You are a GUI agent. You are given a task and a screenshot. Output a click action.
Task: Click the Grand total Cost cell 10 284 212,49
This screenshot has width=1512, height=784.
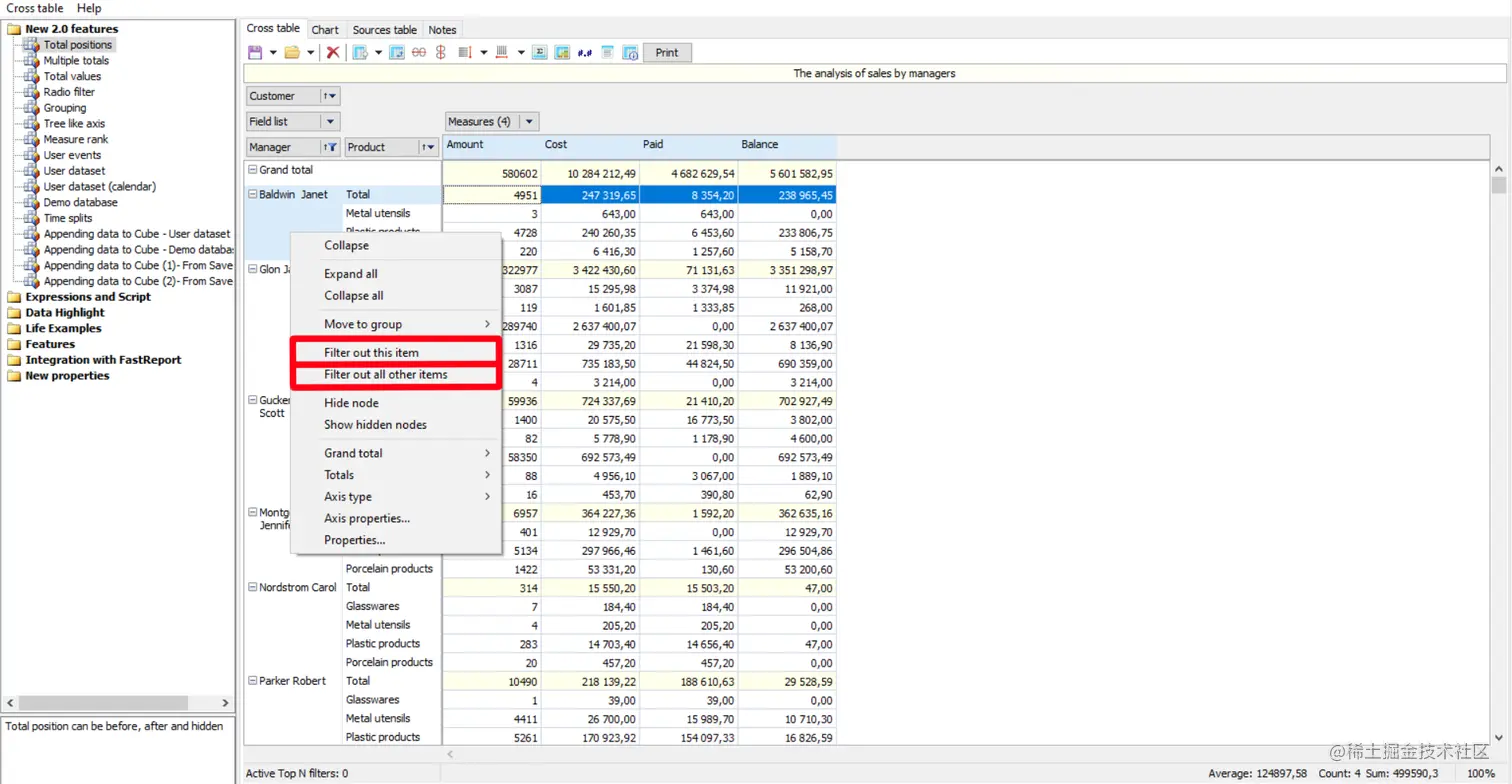(x=589, y=174)
